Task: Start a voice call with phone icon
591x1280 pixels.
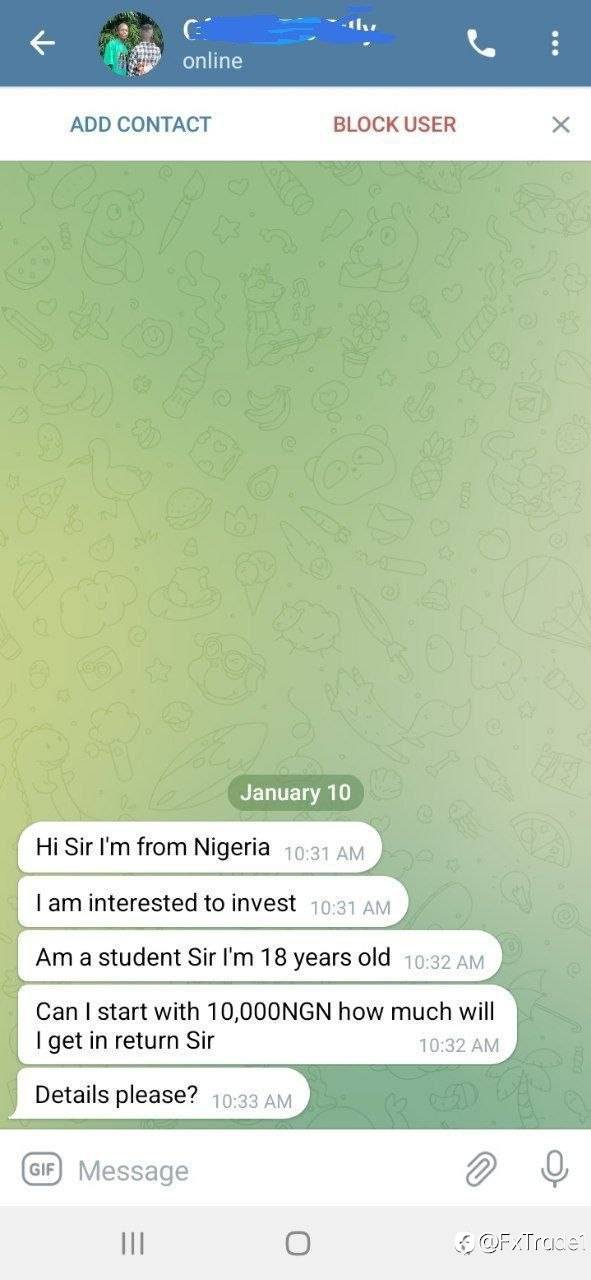Action: click(481, 43)
